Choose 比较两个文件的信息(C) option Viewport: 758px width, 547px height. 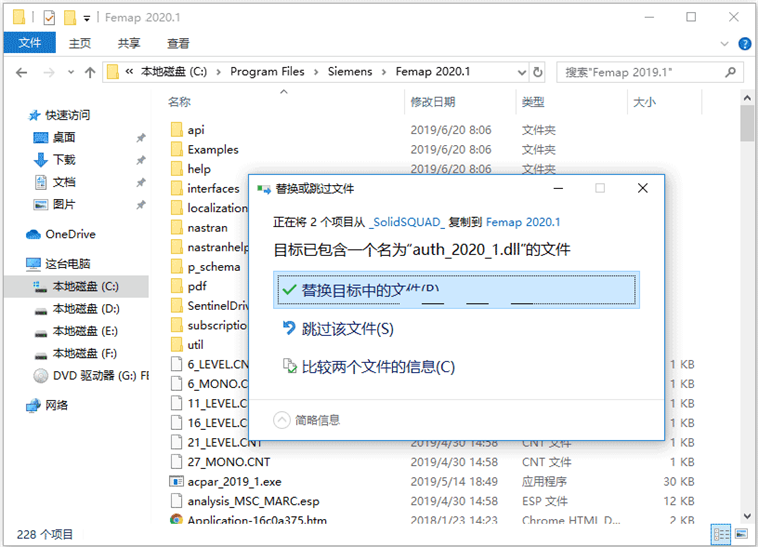pyautogui.click(x=377, y=367)
